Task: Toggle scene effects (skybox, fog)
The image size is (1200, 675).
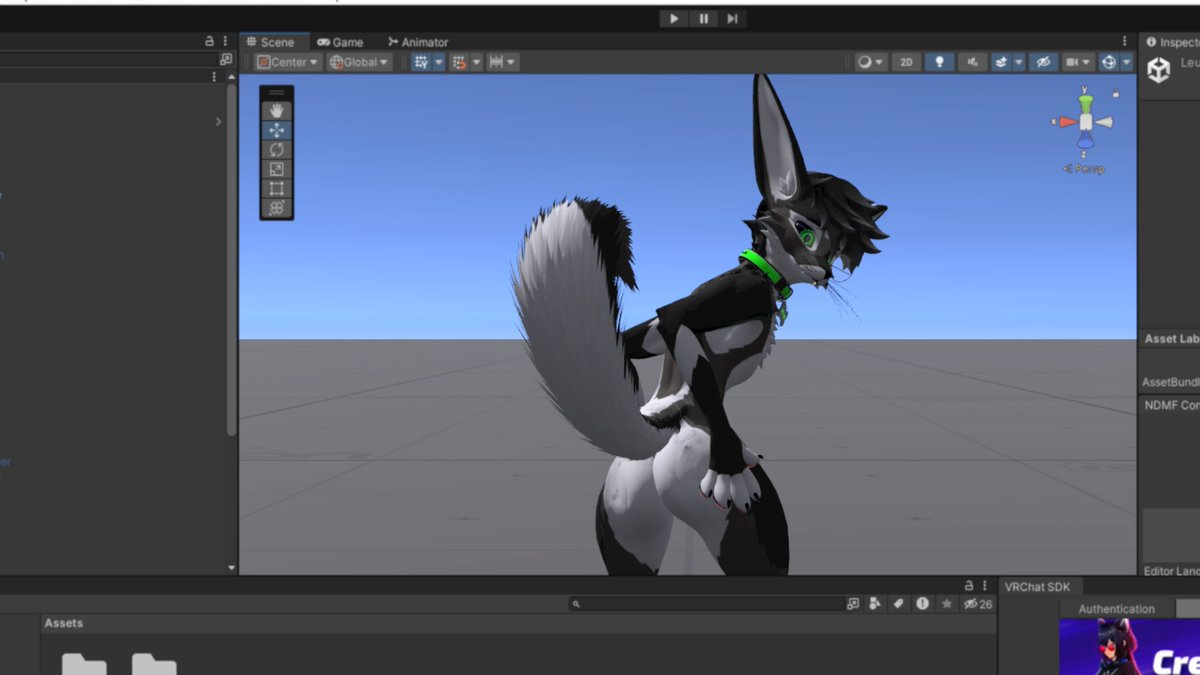Action: pos(1001,62)
